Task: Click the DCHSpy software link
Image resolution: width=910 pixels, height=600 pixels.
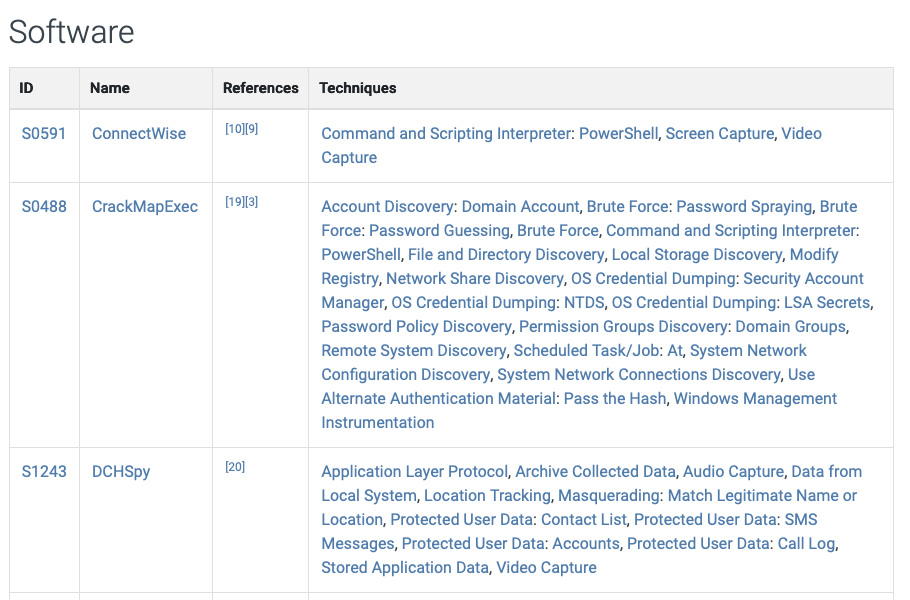Action: click(x=121, y=471)
